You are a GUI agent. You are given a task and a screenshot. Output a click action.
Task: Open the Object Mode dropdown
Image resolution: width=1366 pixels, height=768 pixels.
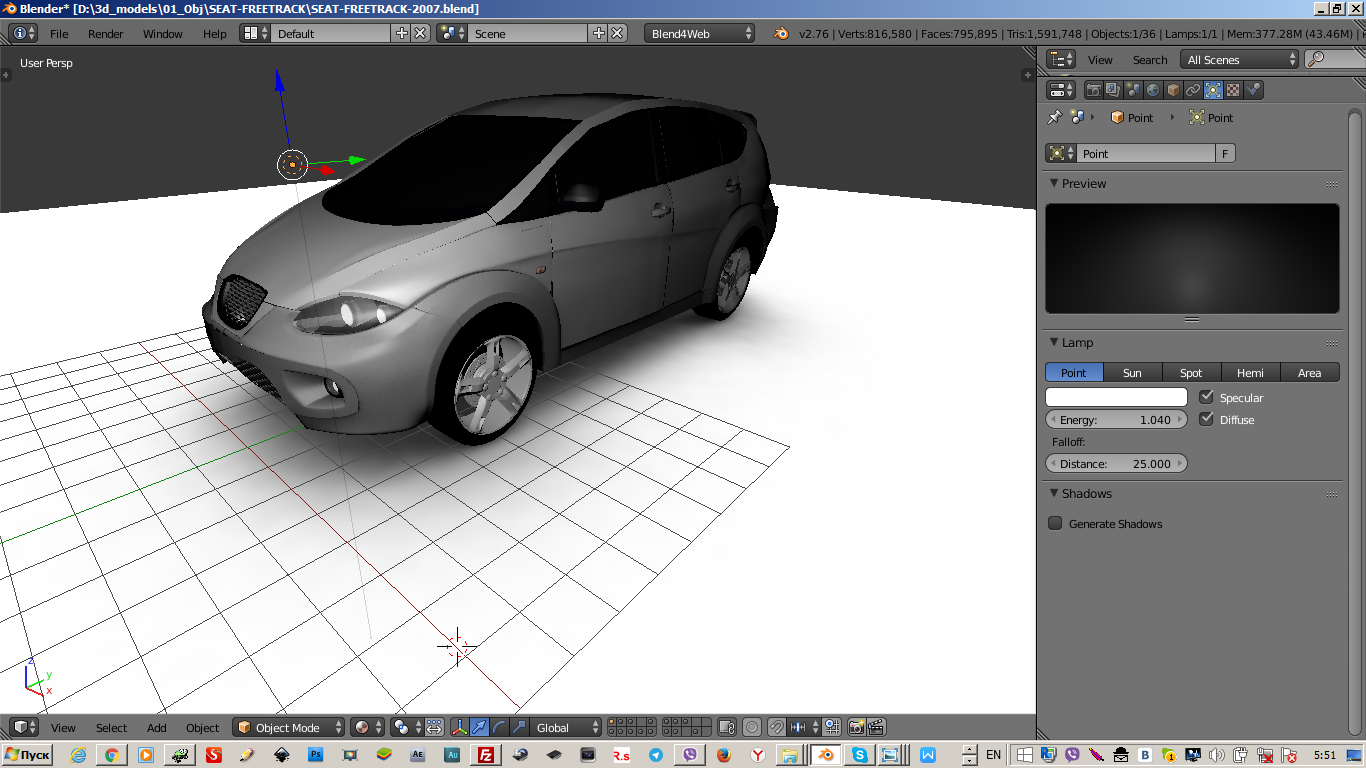tap(289, 727)
